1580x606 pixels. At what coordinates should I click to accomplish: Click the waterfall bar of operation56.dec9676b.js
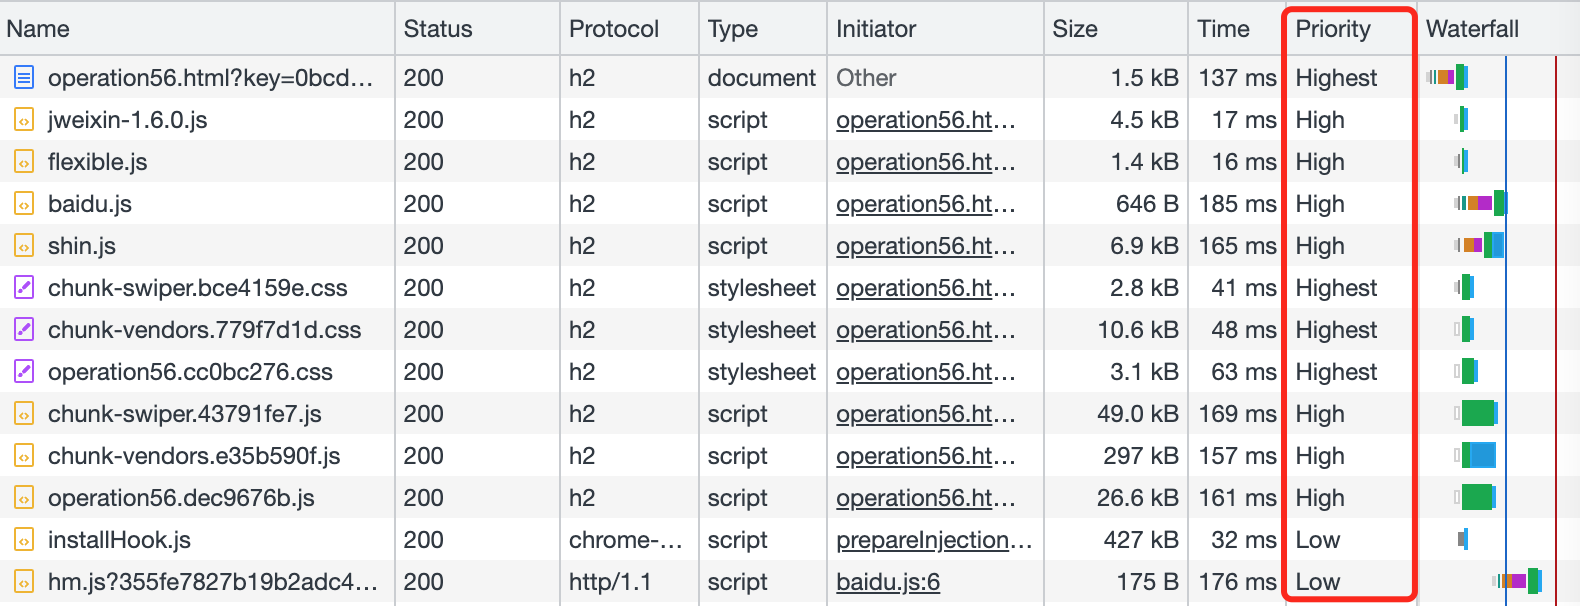(x=1477, y=497)
